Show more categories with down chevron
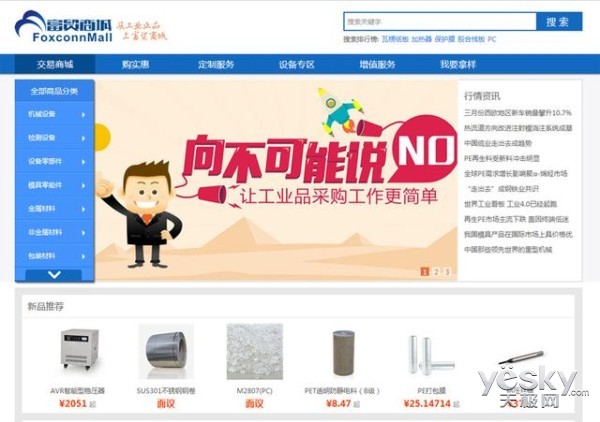 [x=54, y=275]
